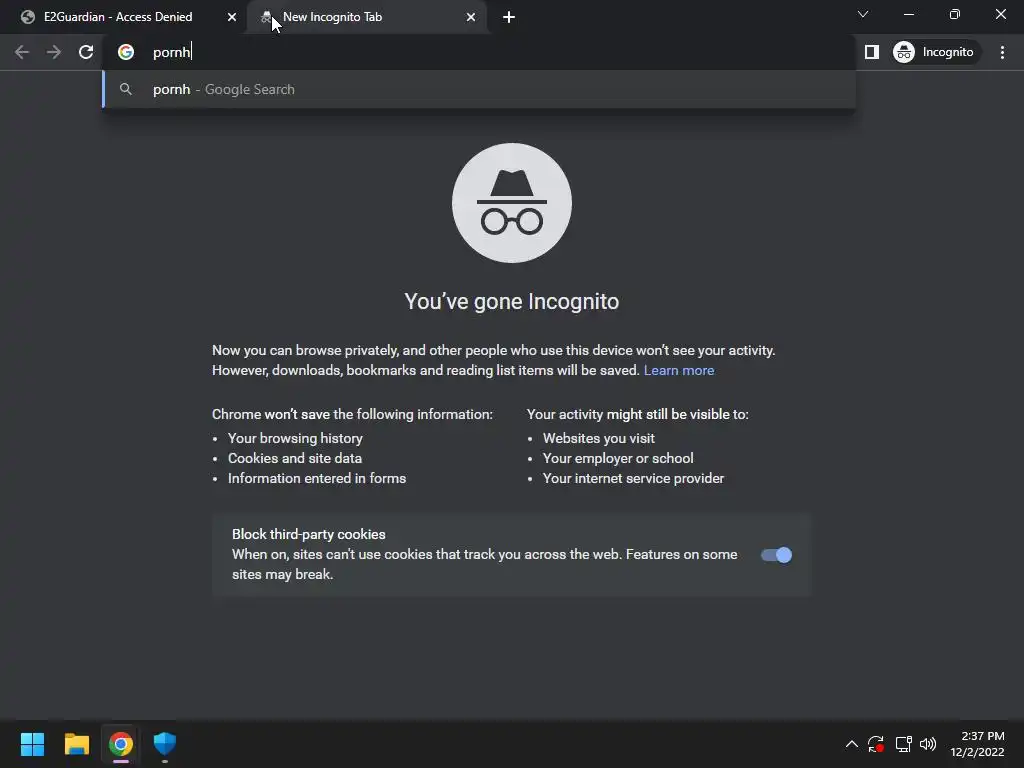Minimize the Chrome window
Screen dimensions: 1024x768
[908, 14]
